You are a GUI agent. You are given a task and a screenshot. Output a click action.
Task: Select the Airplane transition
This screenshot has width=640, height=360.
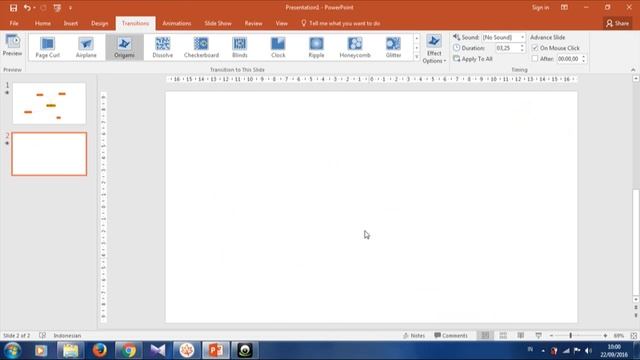(86, 47)
